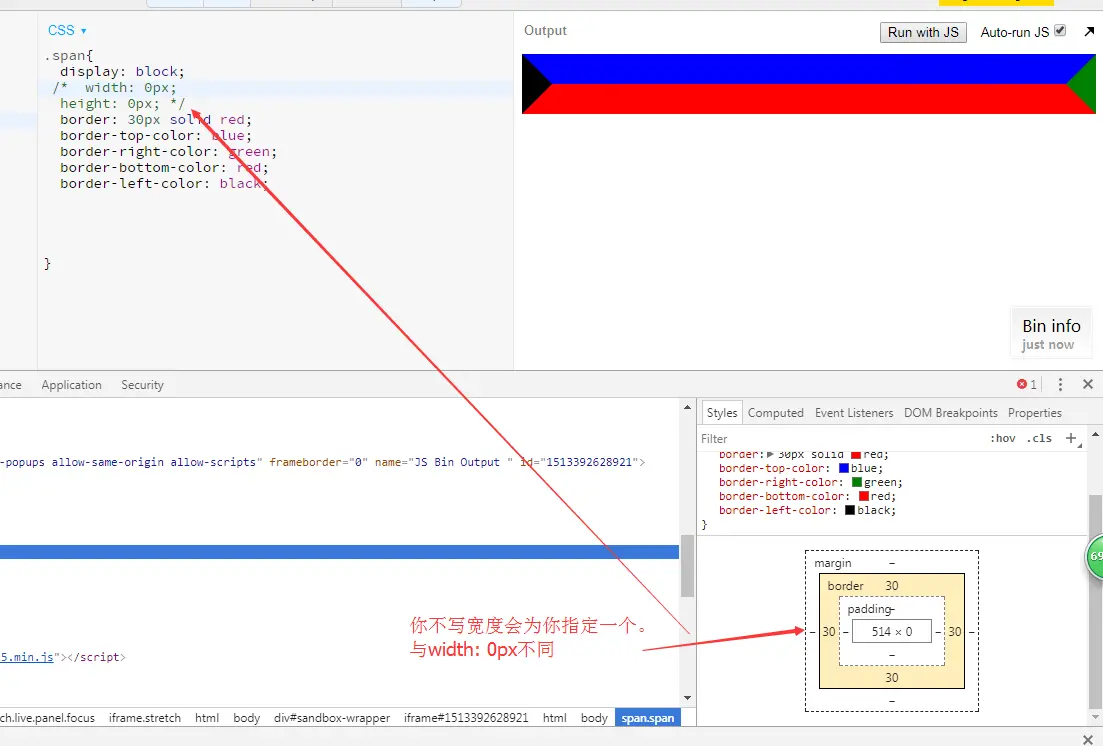Screen dimensions: 1103x746
Task: Close the bottom drawer with X
Action: [x=1088, y=738]
